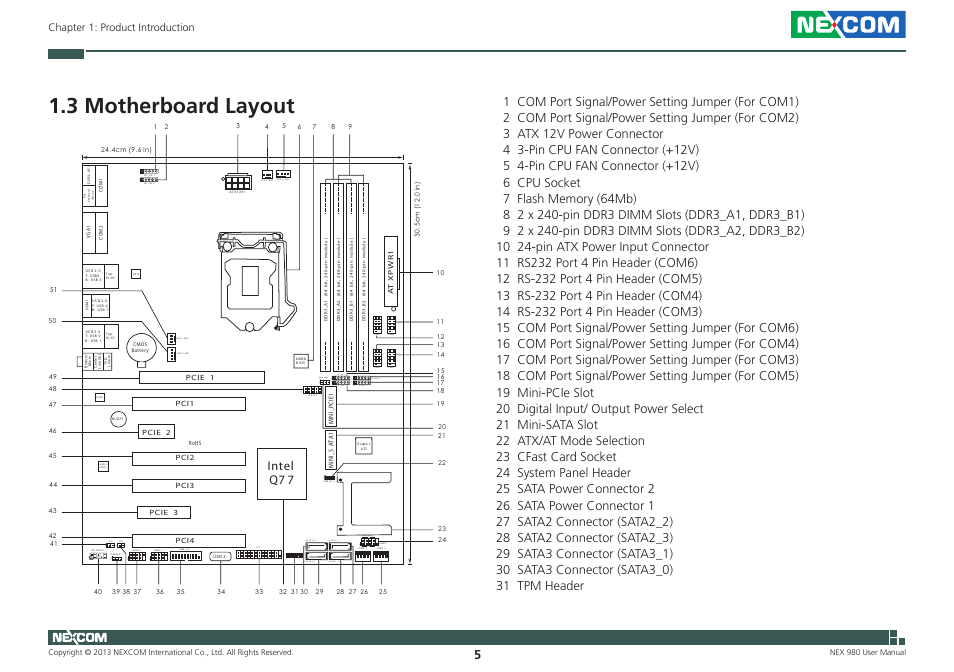This screenshot has width=954, height=672.
Task: Select DIMM Slots entry (DDR3_A1, DDR3_B1)
Action: 661,215
